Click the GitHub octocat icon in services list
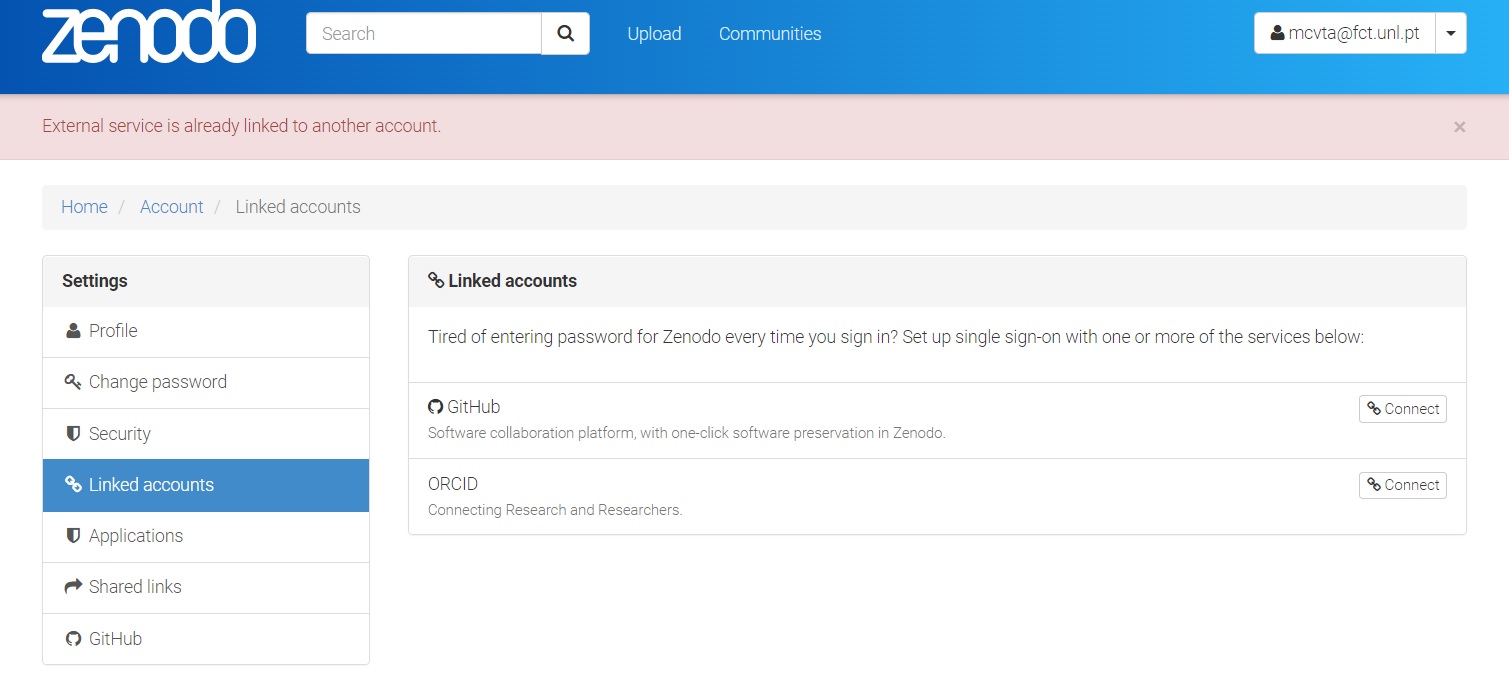Viewport: 1509px width, 677px height. [435, 406]
